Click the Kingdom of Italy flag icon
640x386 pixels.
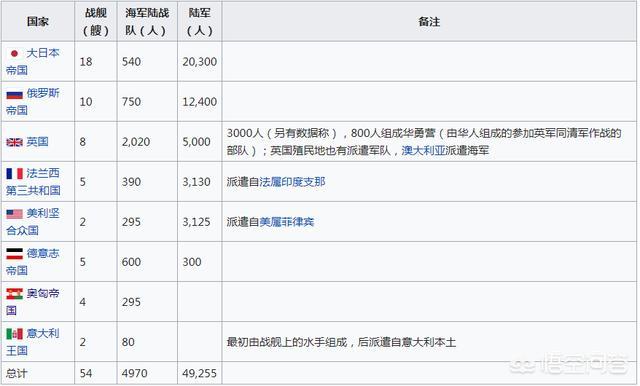[x=14, y=334]
